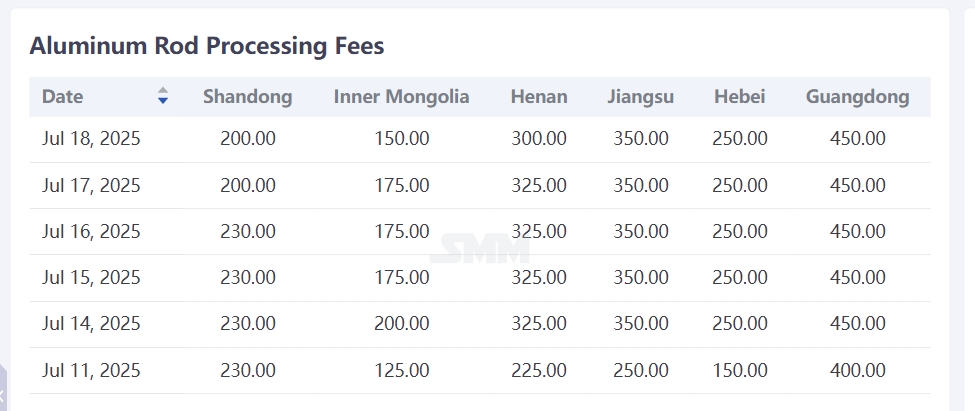Click the Guangdong column header
Viewport: 975px width, 411px height.
(857, 96)
